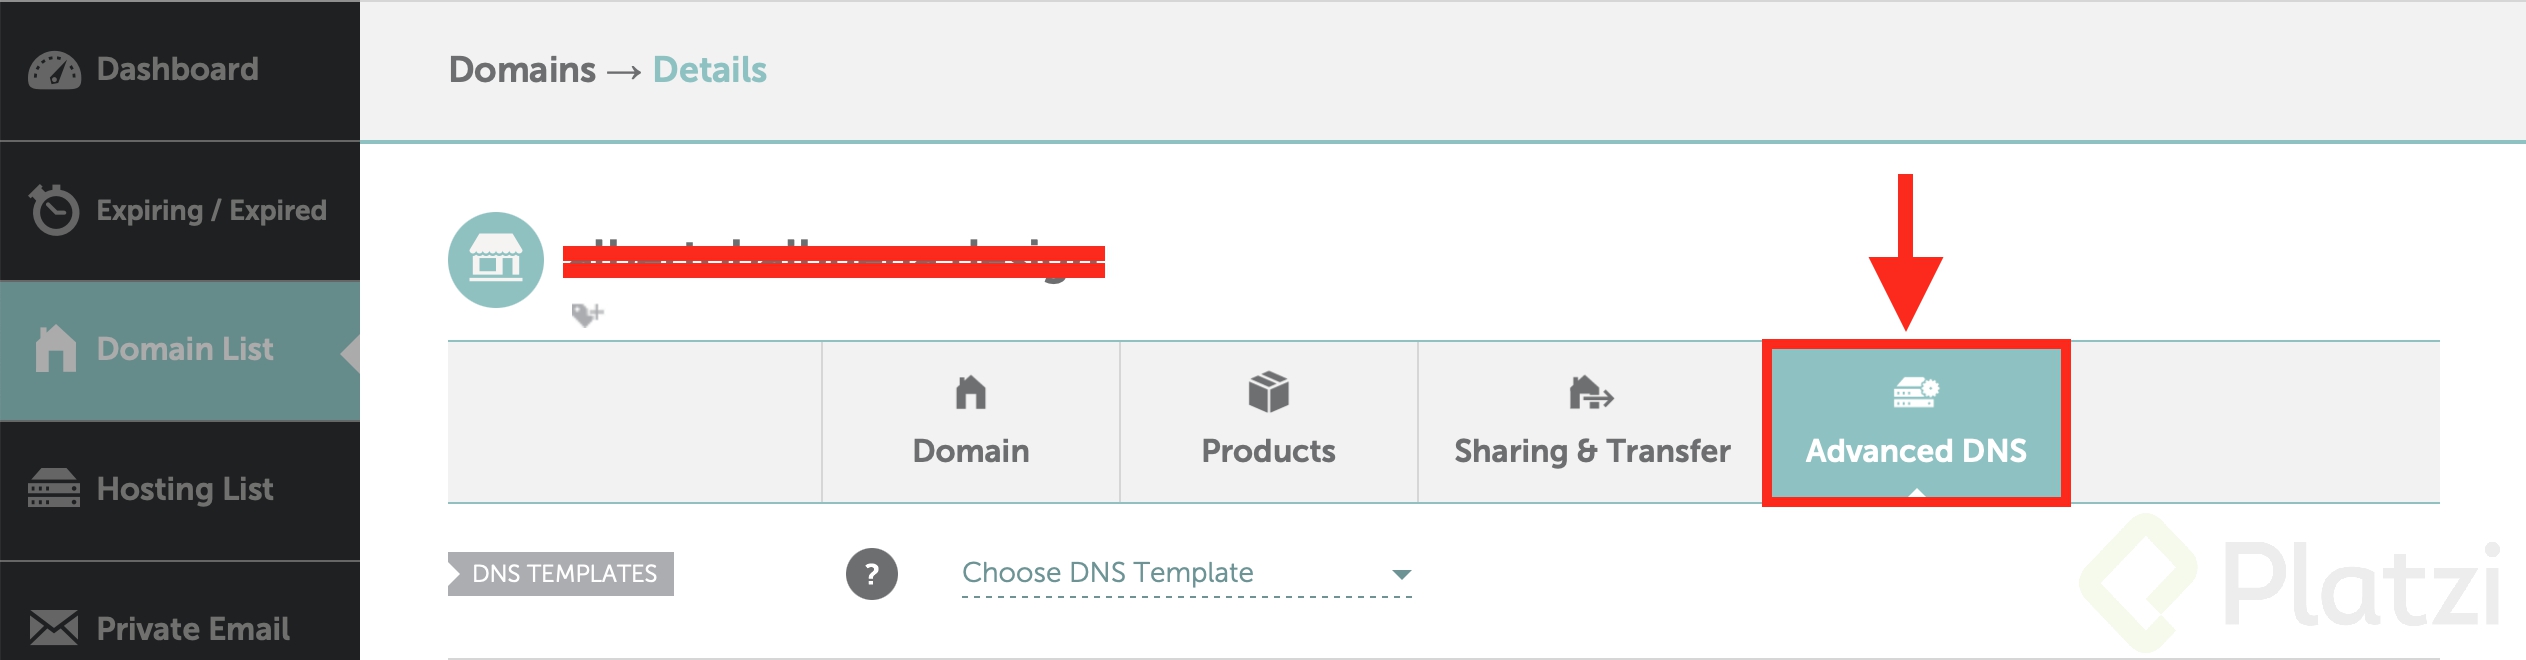The width and height of the screenshot is (2526, 660).
Task: Click the Expiring / Expired clock icon
Action: [x=54, y=210]
